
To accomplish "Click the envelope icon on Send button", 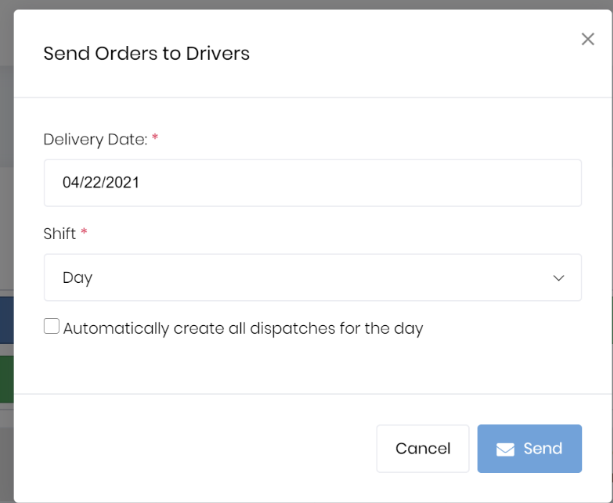I will click(505, 449).
